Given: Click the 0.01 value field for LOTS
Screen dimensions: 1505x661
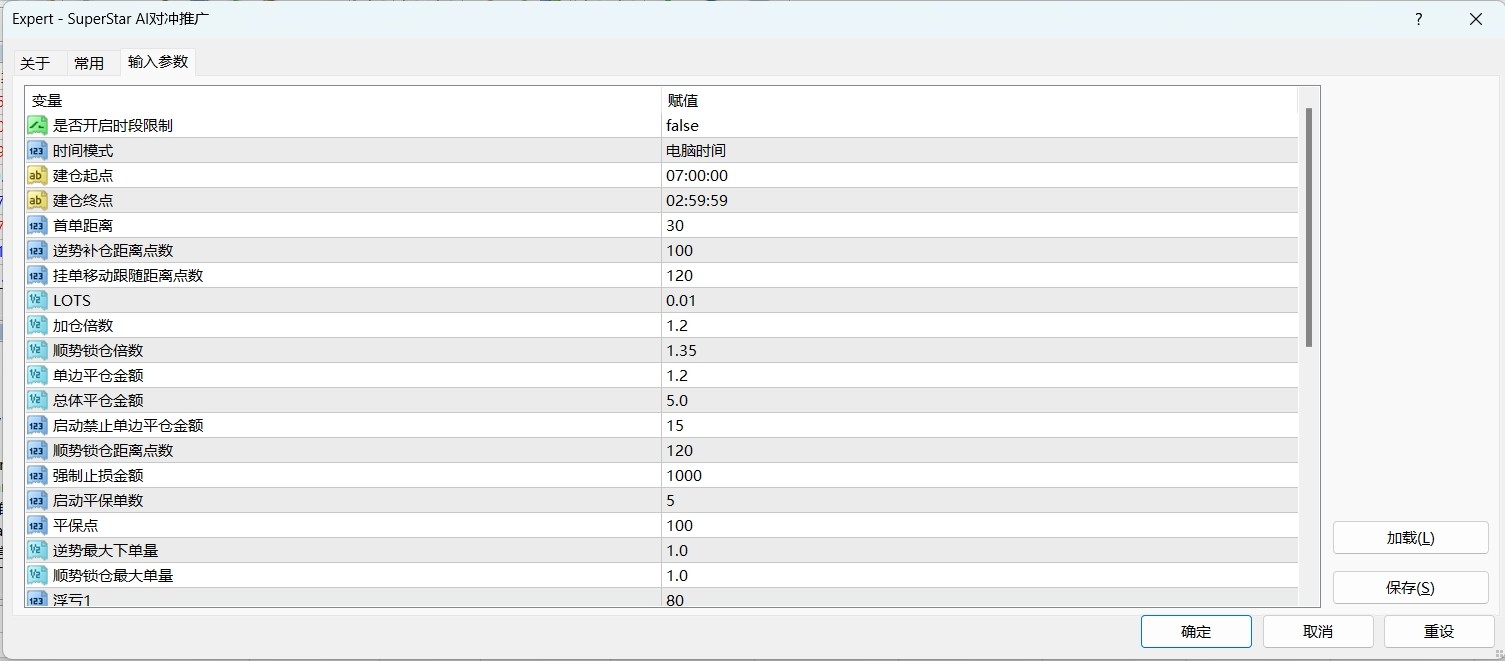Looking at the screenshot, I should pyautogui.click(x=681, y=300).
